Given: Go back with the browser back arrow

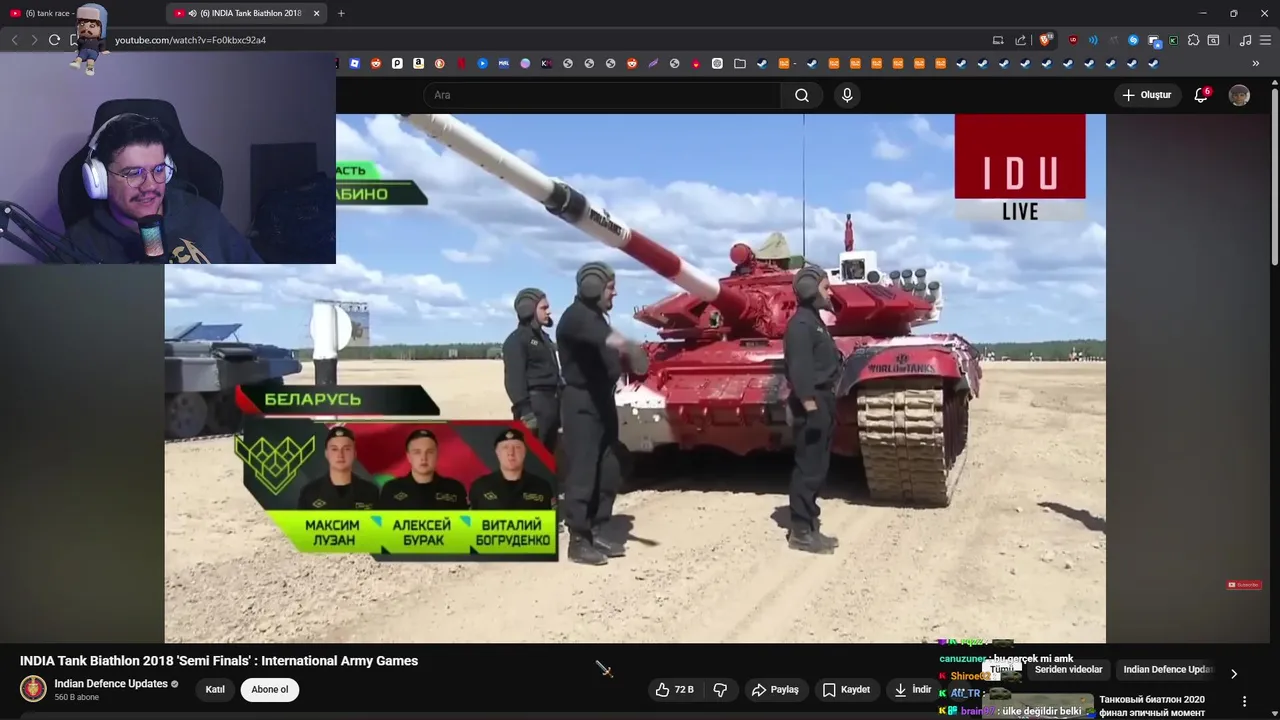Looking at the screenshot, I should [x=14, y=40].
